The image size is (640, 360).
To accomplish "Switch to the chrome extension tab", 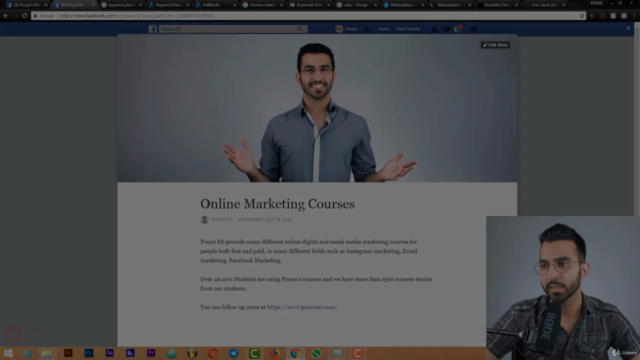I will (262, 5).
